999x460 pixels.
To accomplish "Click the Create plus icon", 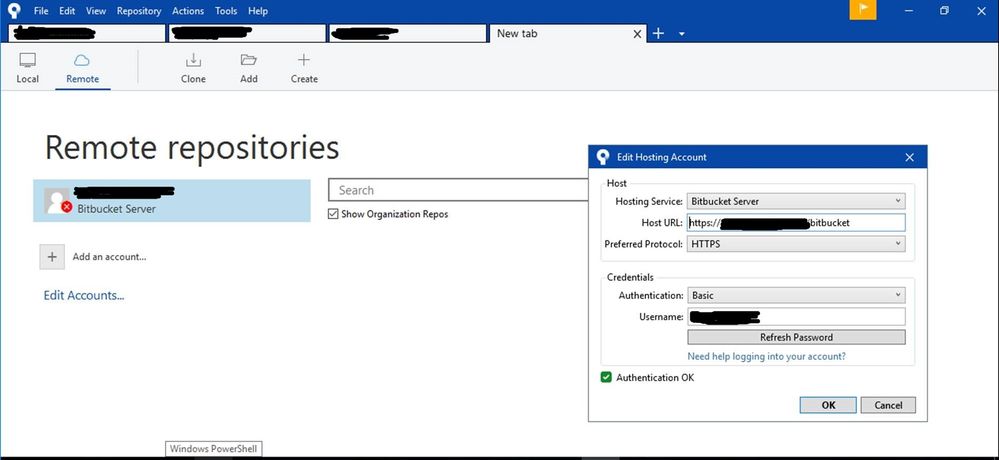I will [x=304, y=61].
